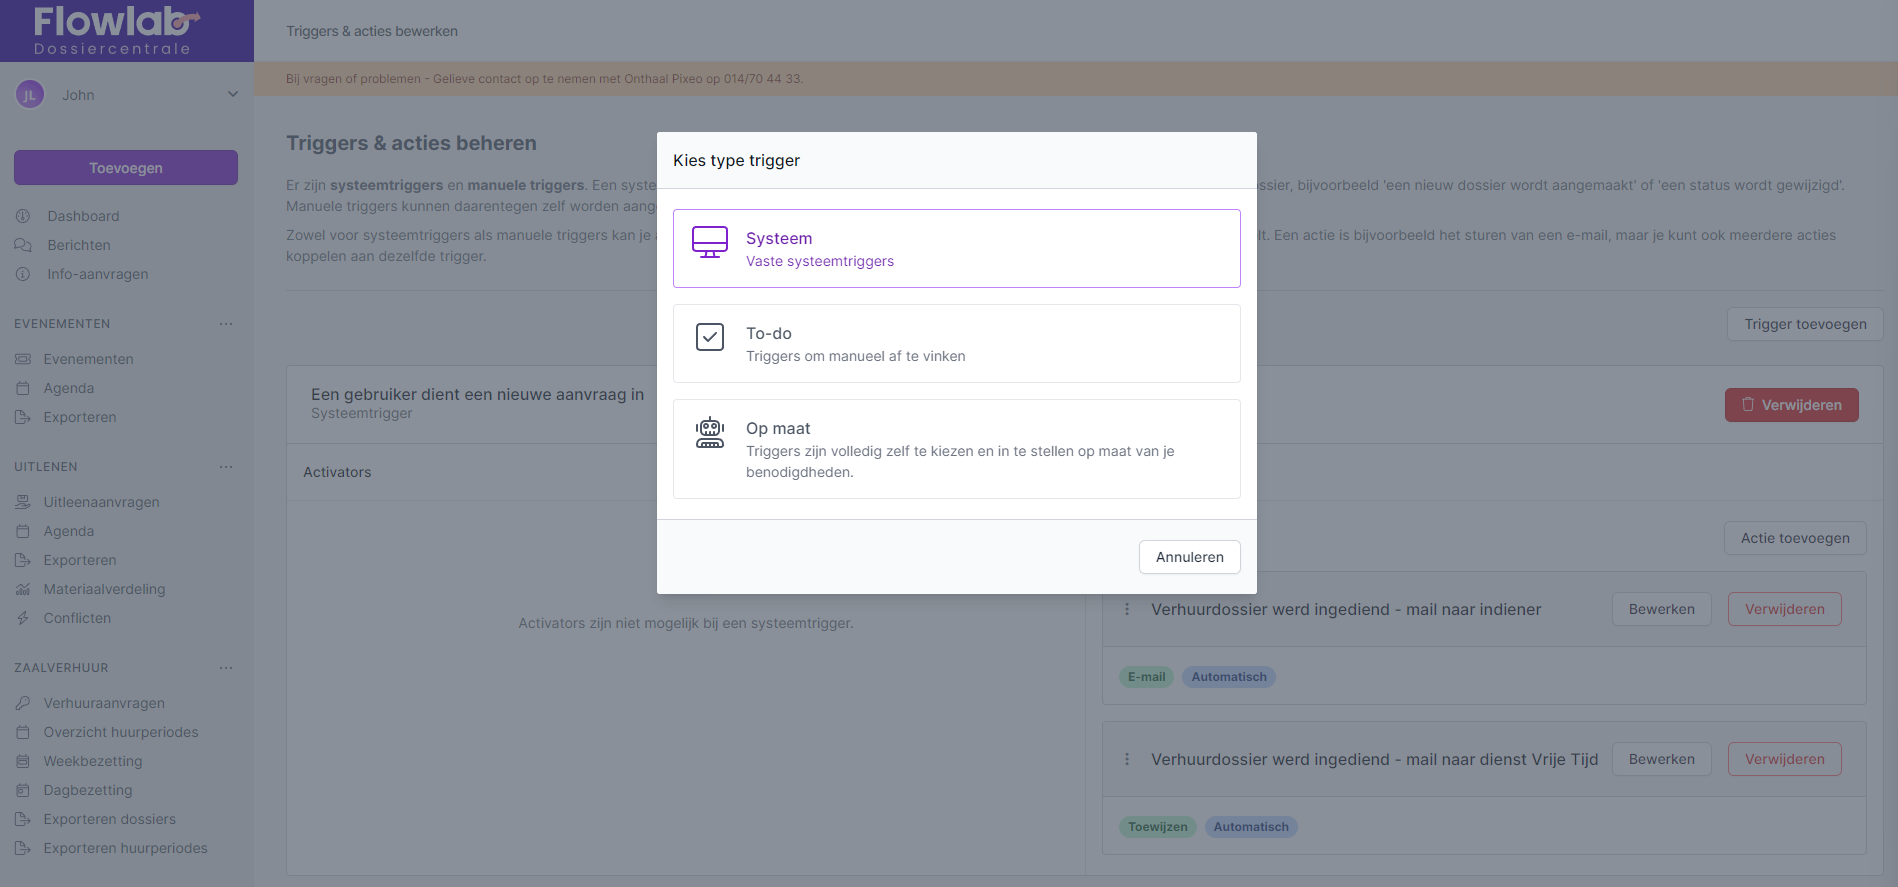Open the Uitlenen section options menu

[226, 467]
